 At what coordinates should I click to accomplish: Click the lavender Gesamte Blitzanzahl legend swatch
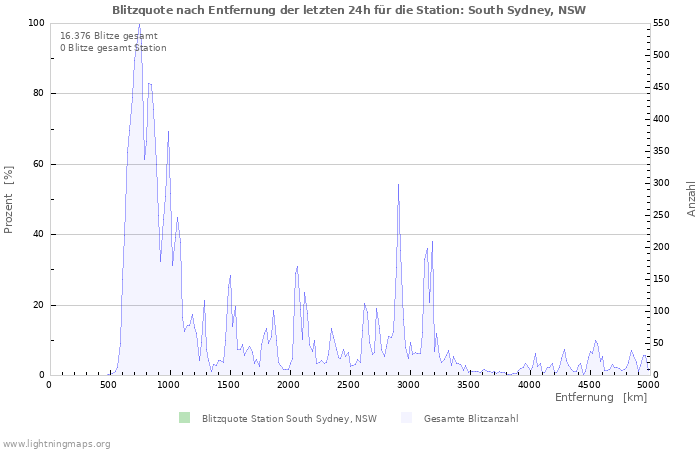pyautogui.click(x=405, y=418)
